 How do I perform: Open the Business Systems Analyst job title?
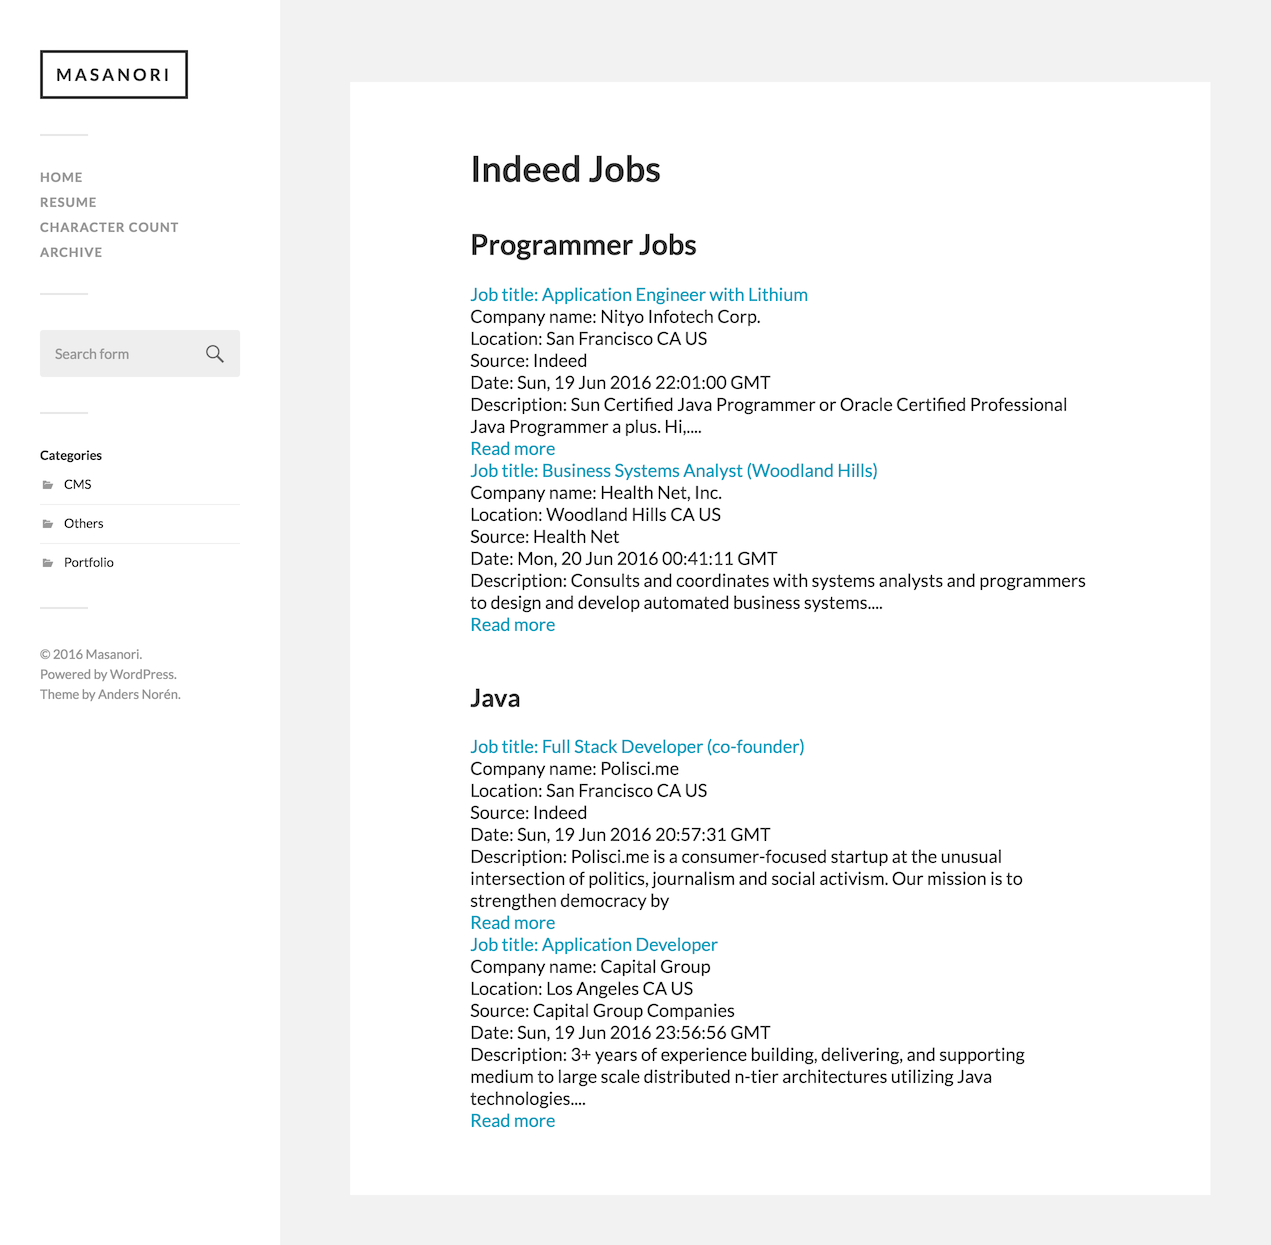673,470
